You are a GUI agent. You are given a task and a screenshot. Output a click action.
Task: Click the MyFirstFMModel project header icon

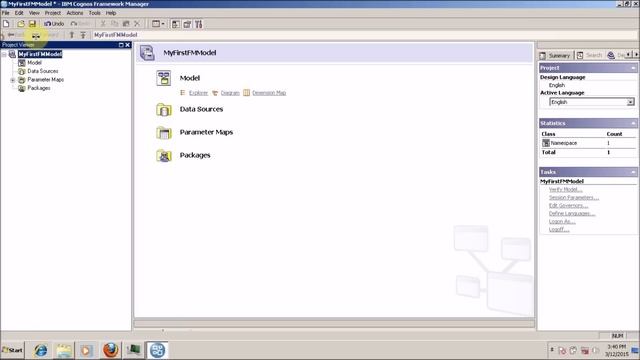click(147, 53)
